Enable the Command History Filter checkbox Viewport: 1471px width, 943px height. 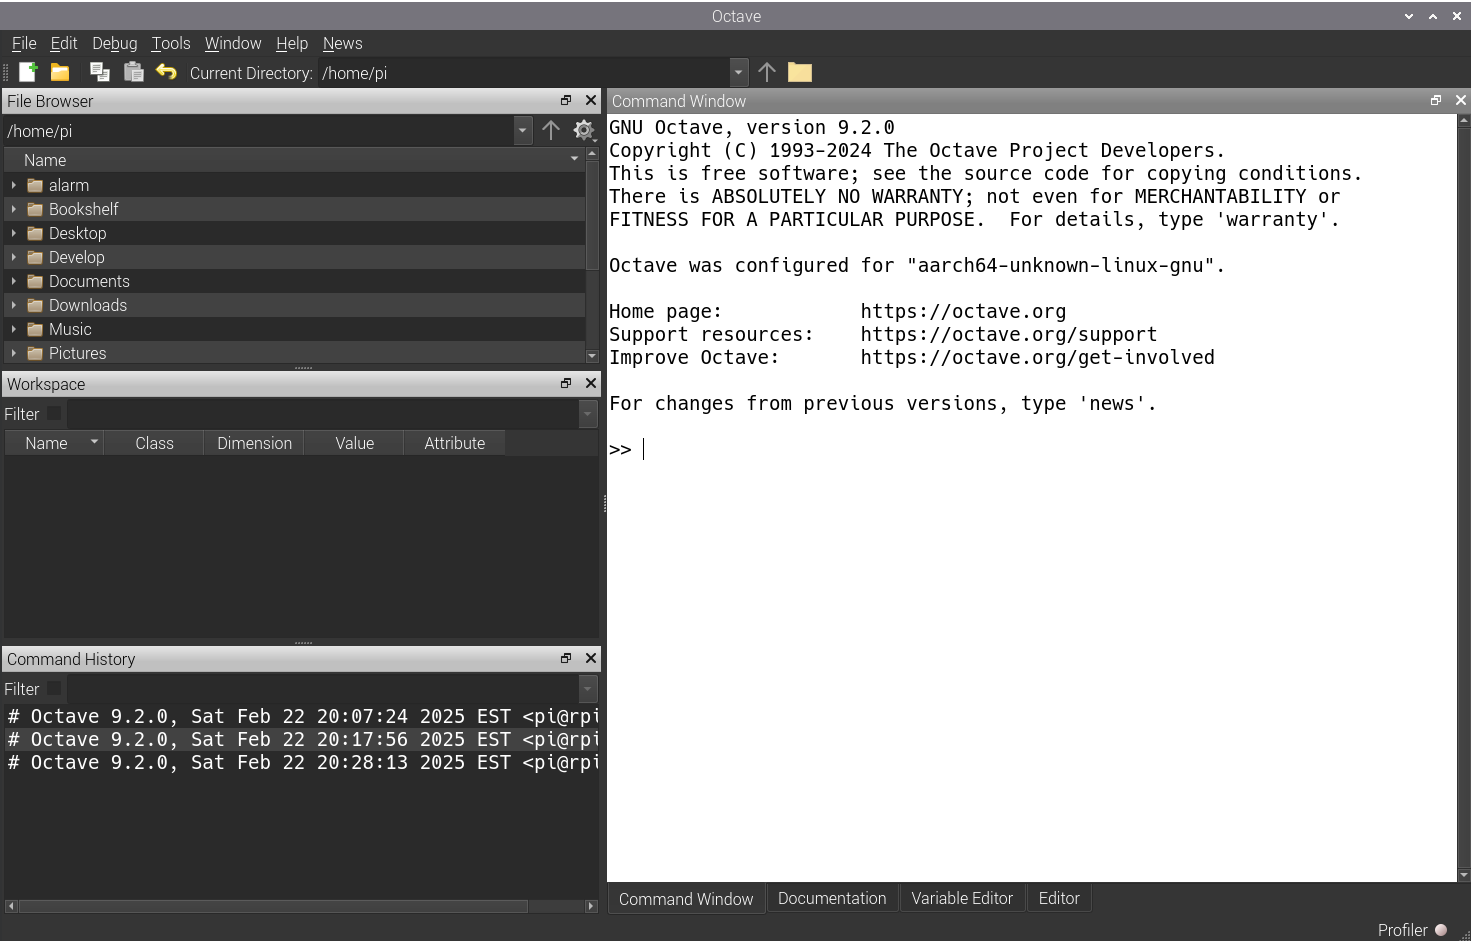pos(54,688)
